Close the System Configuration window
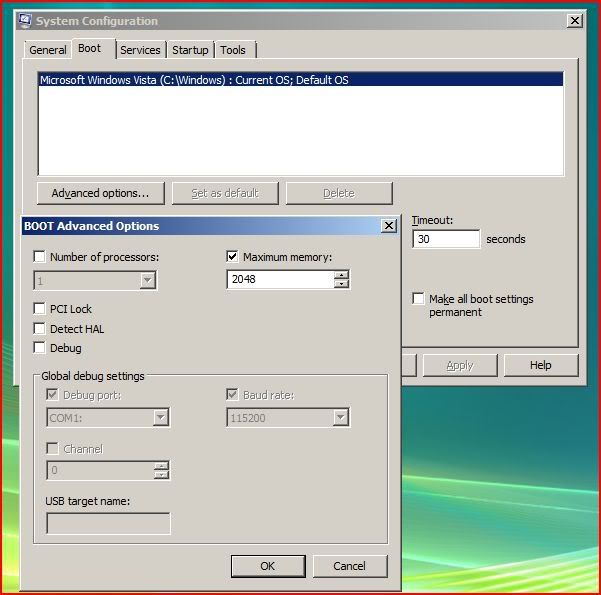This screenshot has width=601, height=595. click(575, 20)
